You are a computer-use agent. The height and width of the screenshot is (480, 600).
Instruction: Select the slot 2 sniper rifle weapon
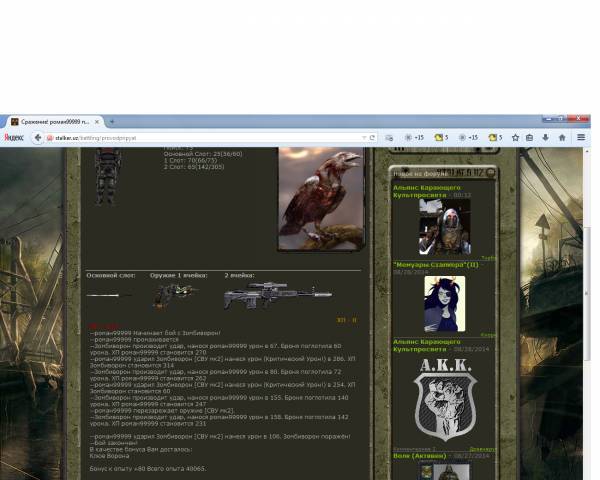(x=278, y=295)
